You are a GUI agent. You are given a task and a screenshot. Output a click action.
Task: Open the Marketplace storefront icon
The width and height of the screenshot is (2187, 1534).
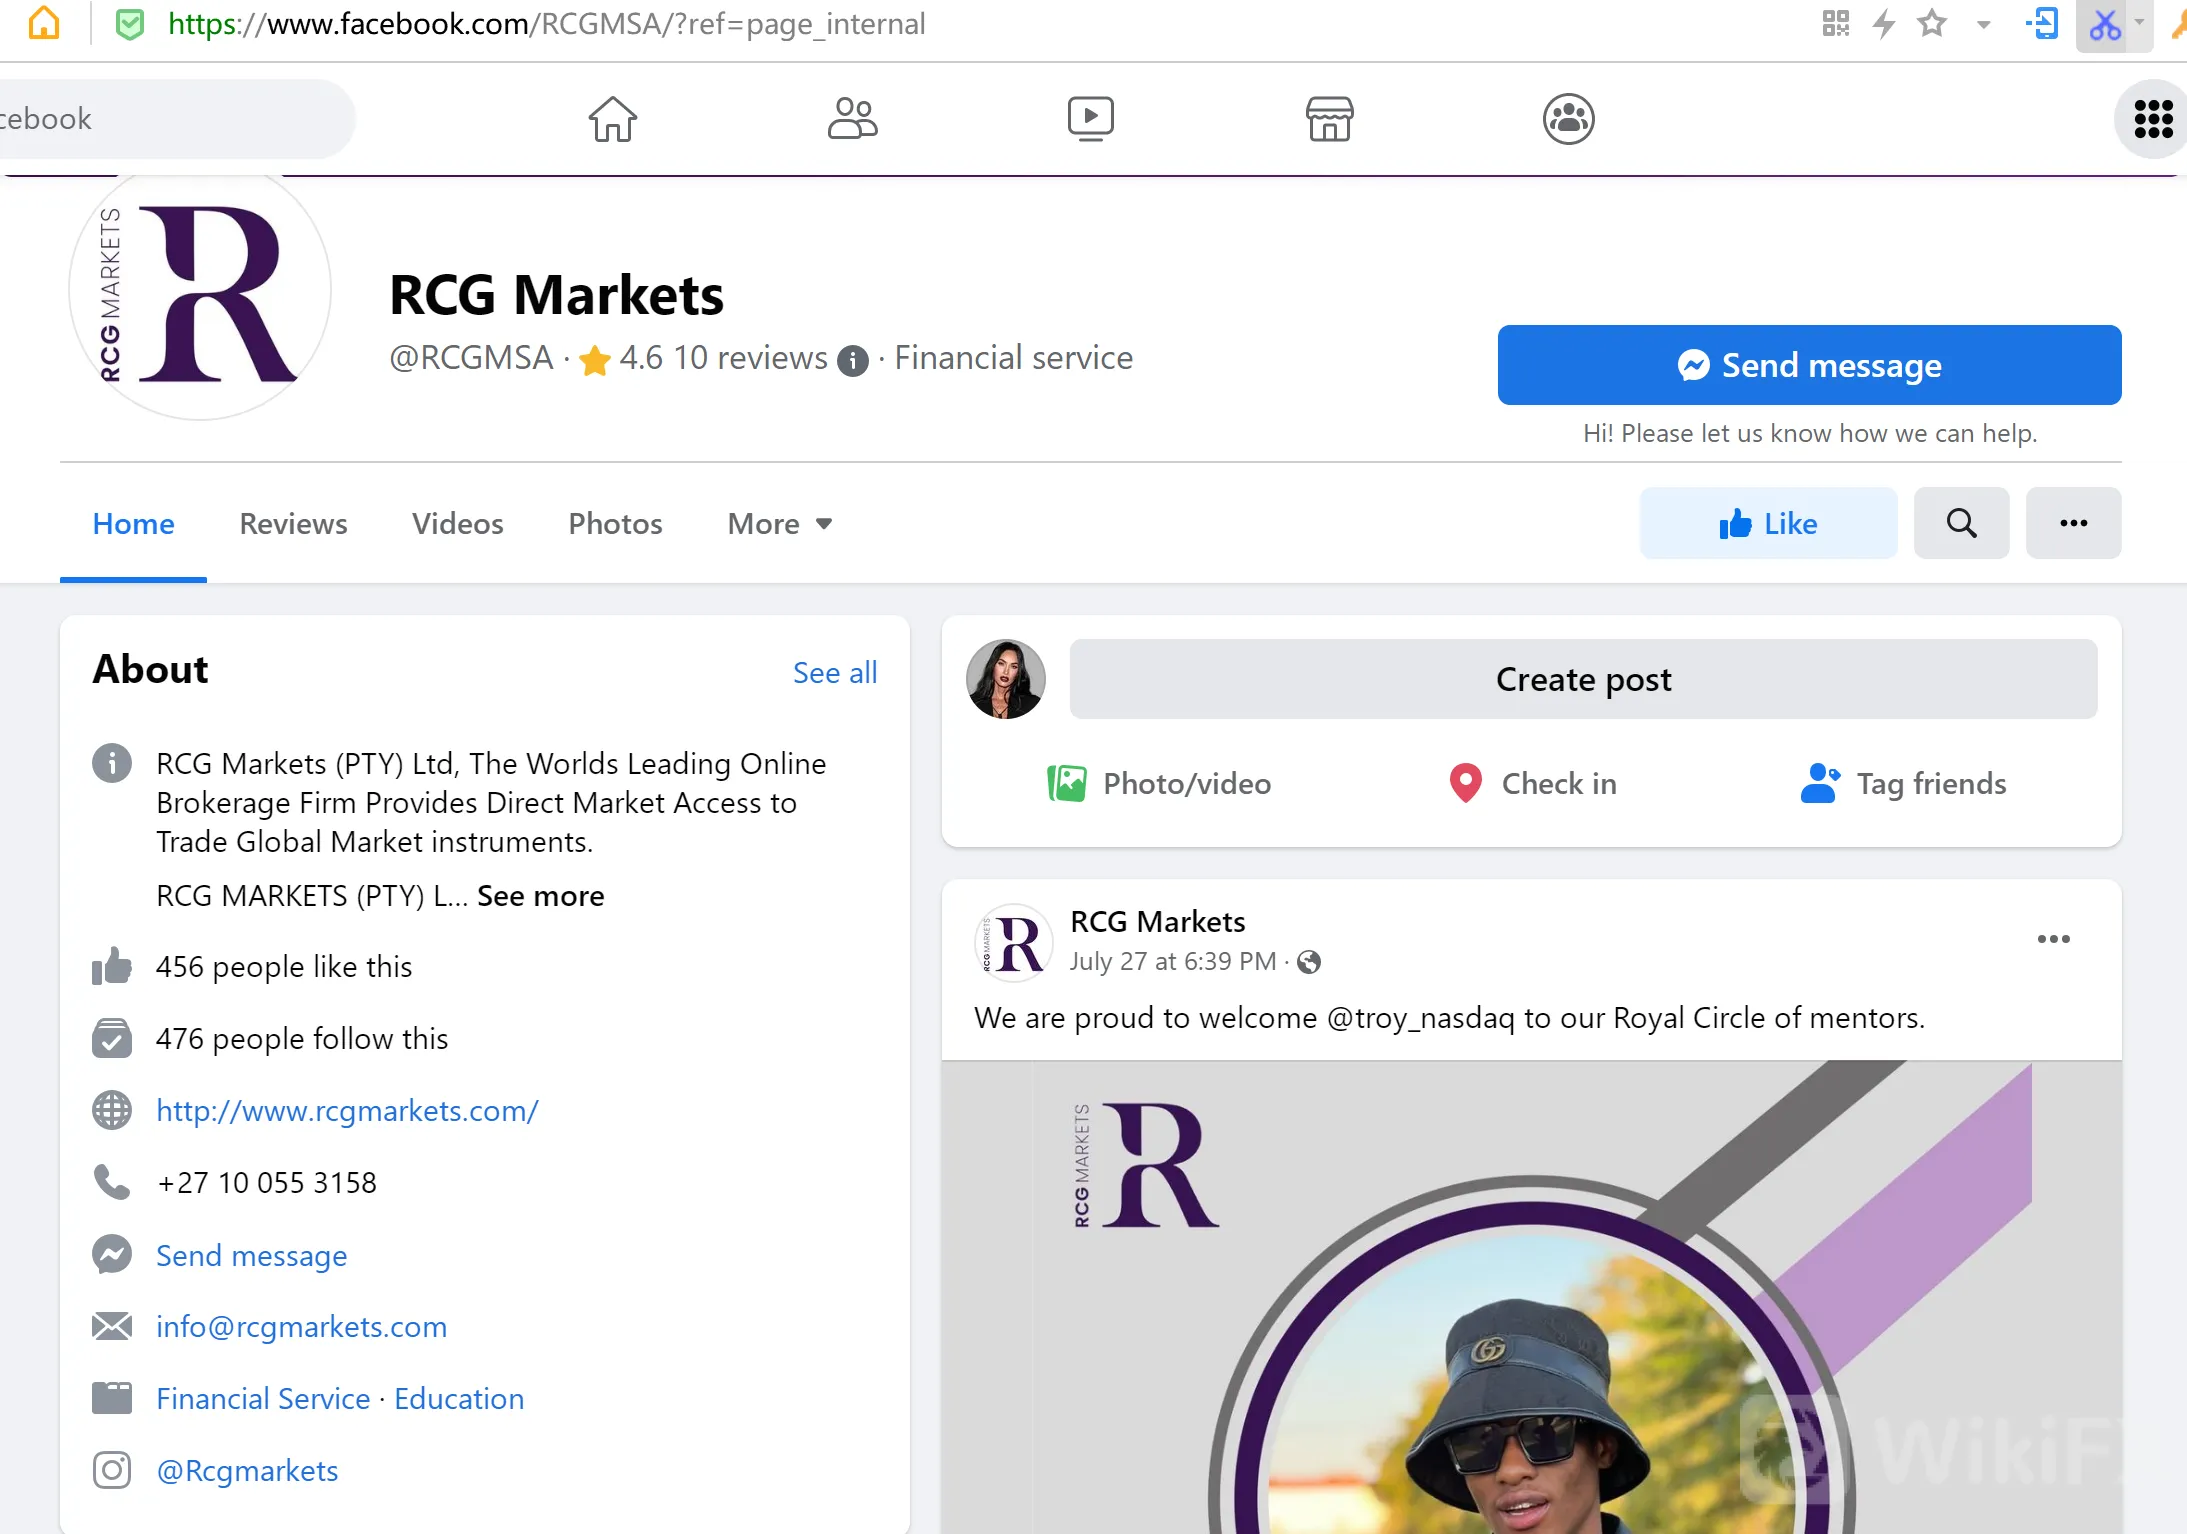(x=1329, y=119)
